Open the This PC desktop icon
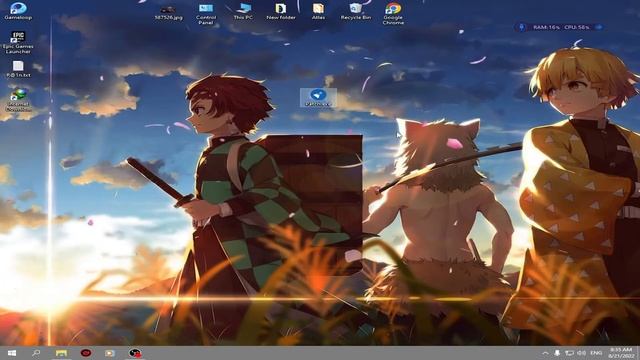The image size is (640, 360). [x=243, y=11]
